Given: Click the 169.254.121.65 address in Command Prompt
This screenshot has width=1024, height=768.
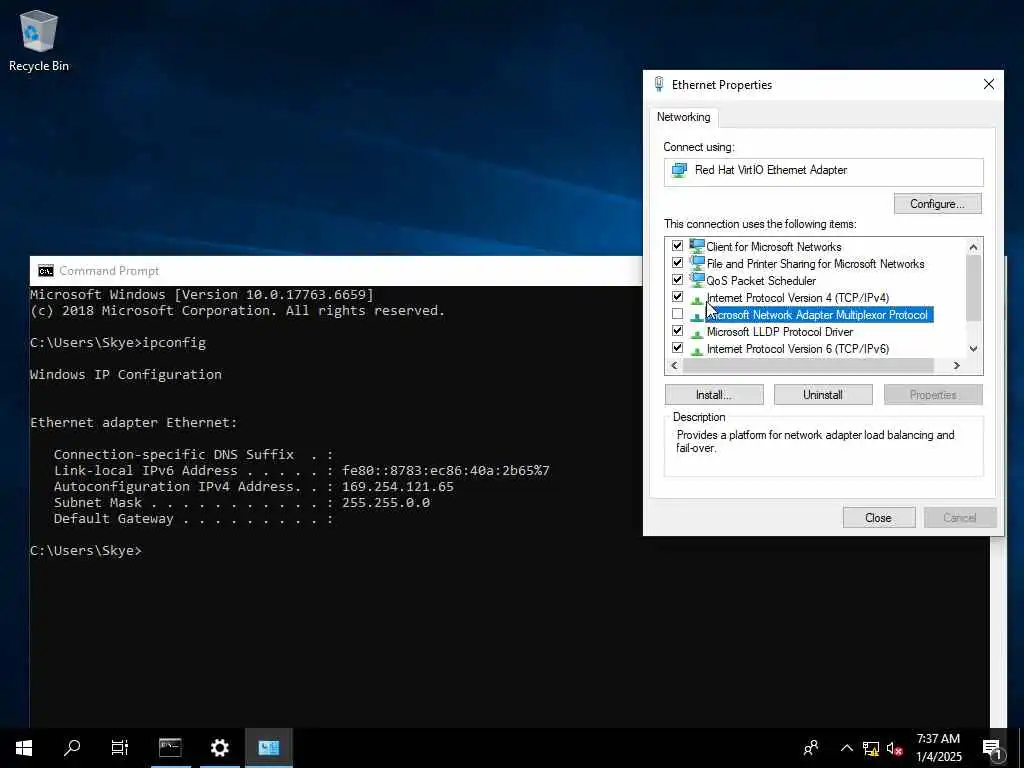Looking at the screenshot, I should [x=398, y=487].
